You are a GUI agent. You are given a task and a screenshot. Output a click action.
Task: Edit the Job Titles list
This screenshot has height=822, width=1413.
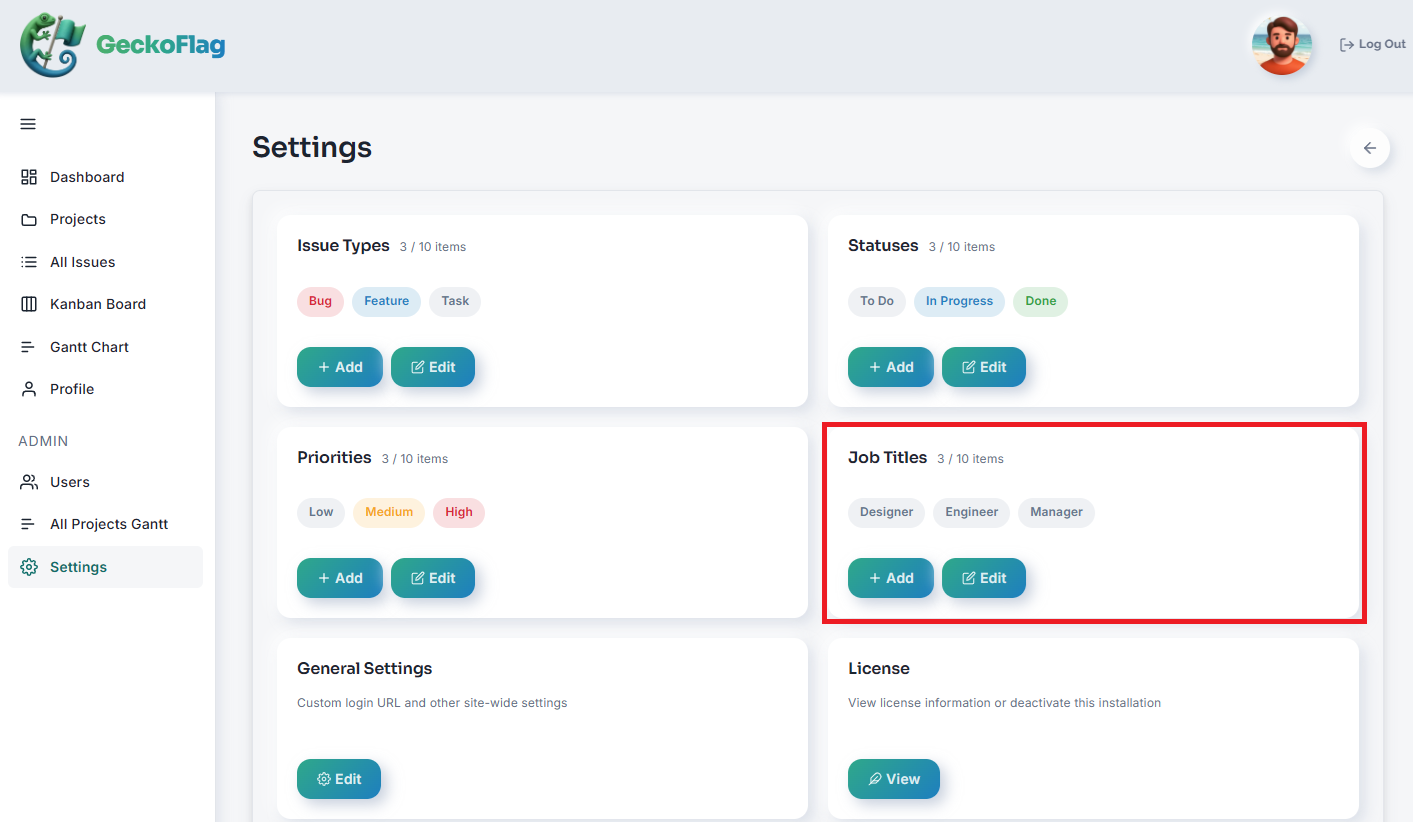point(984,578)
